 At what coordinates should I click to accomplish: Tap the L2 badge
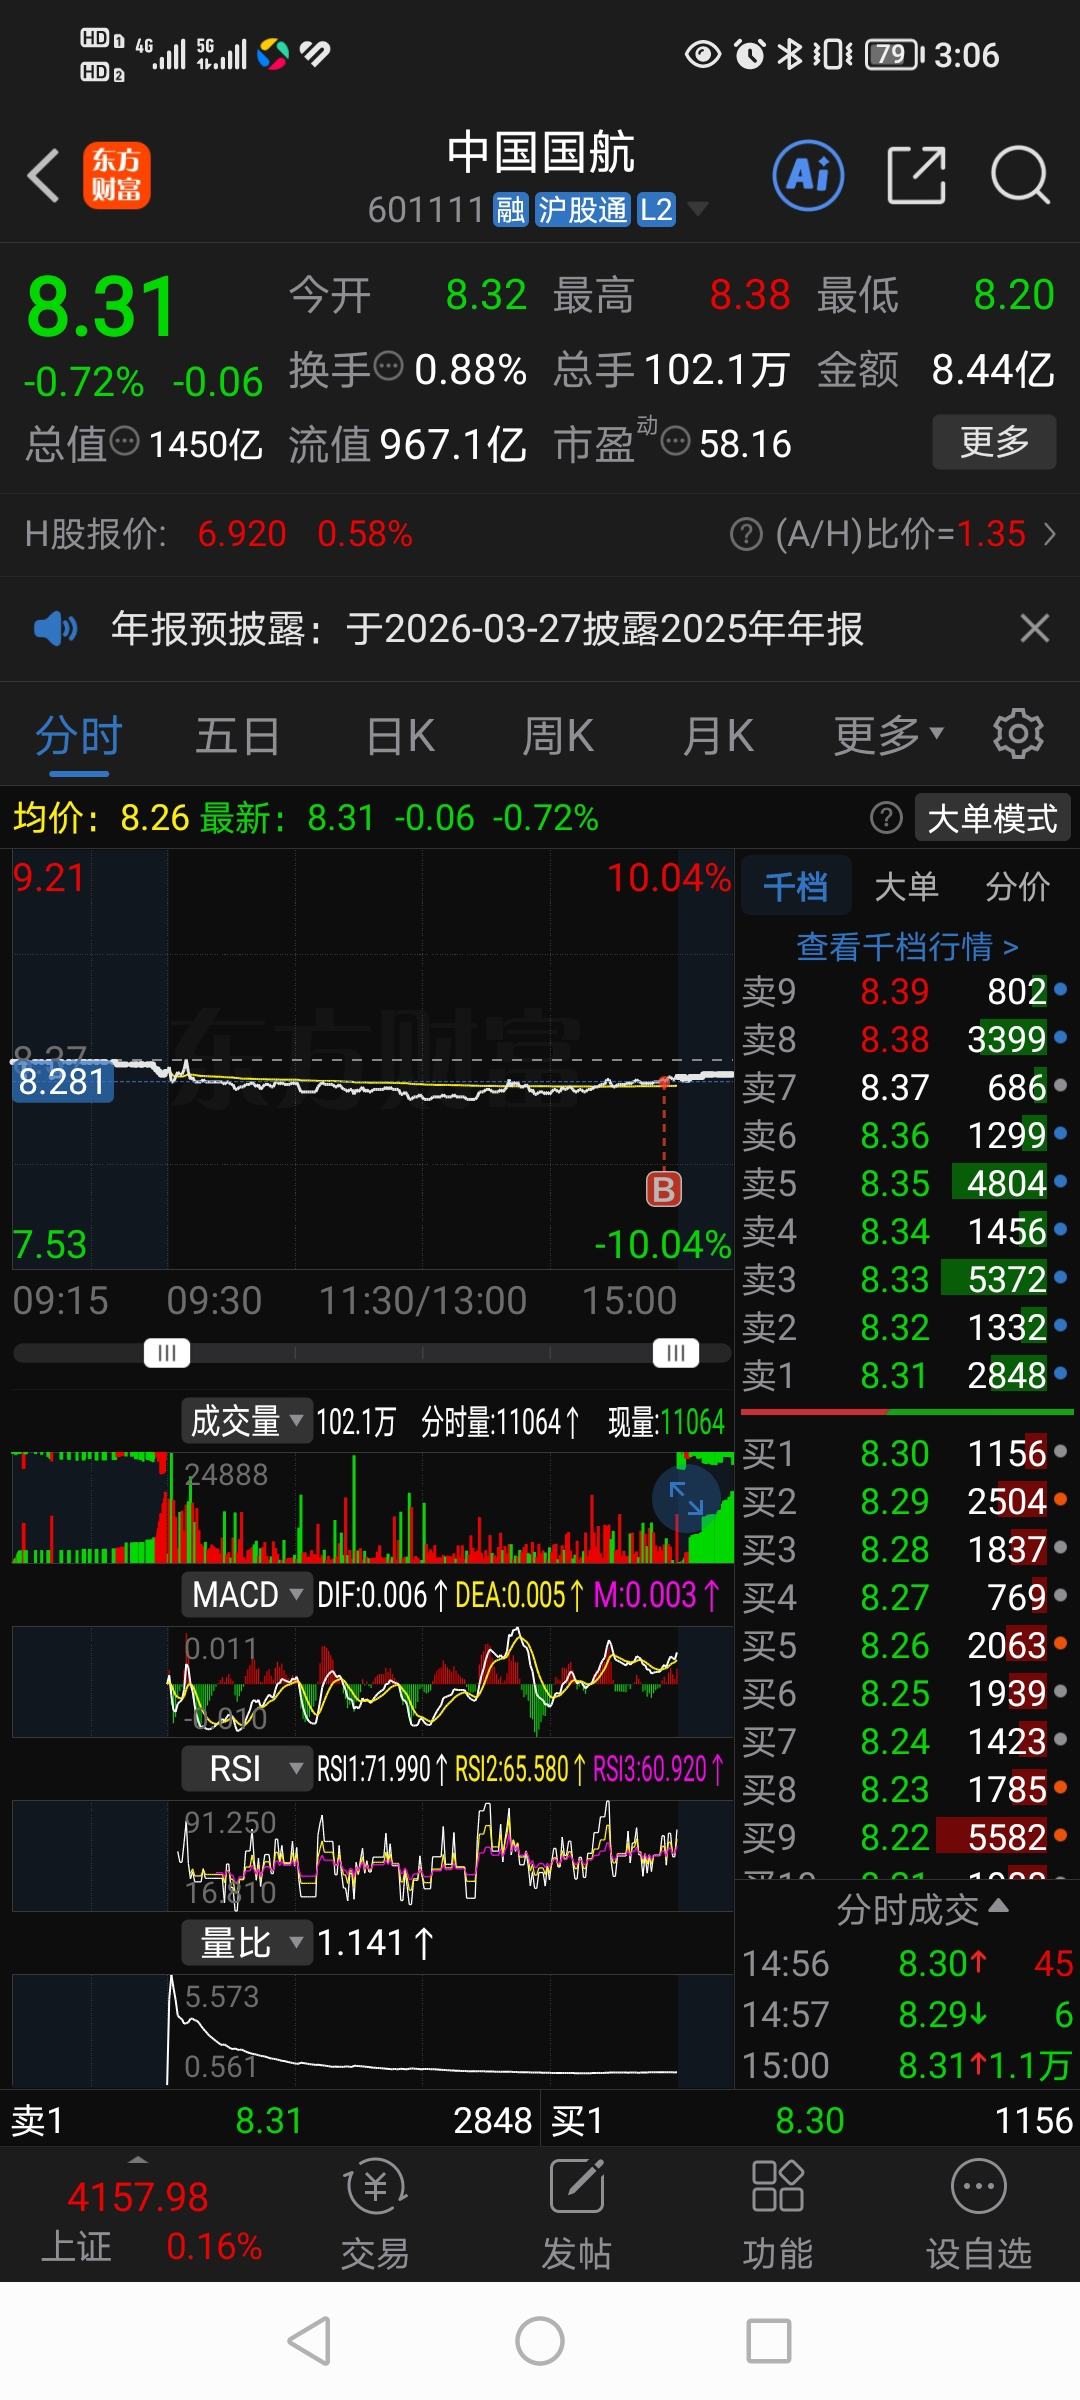[x=656, y=210]
